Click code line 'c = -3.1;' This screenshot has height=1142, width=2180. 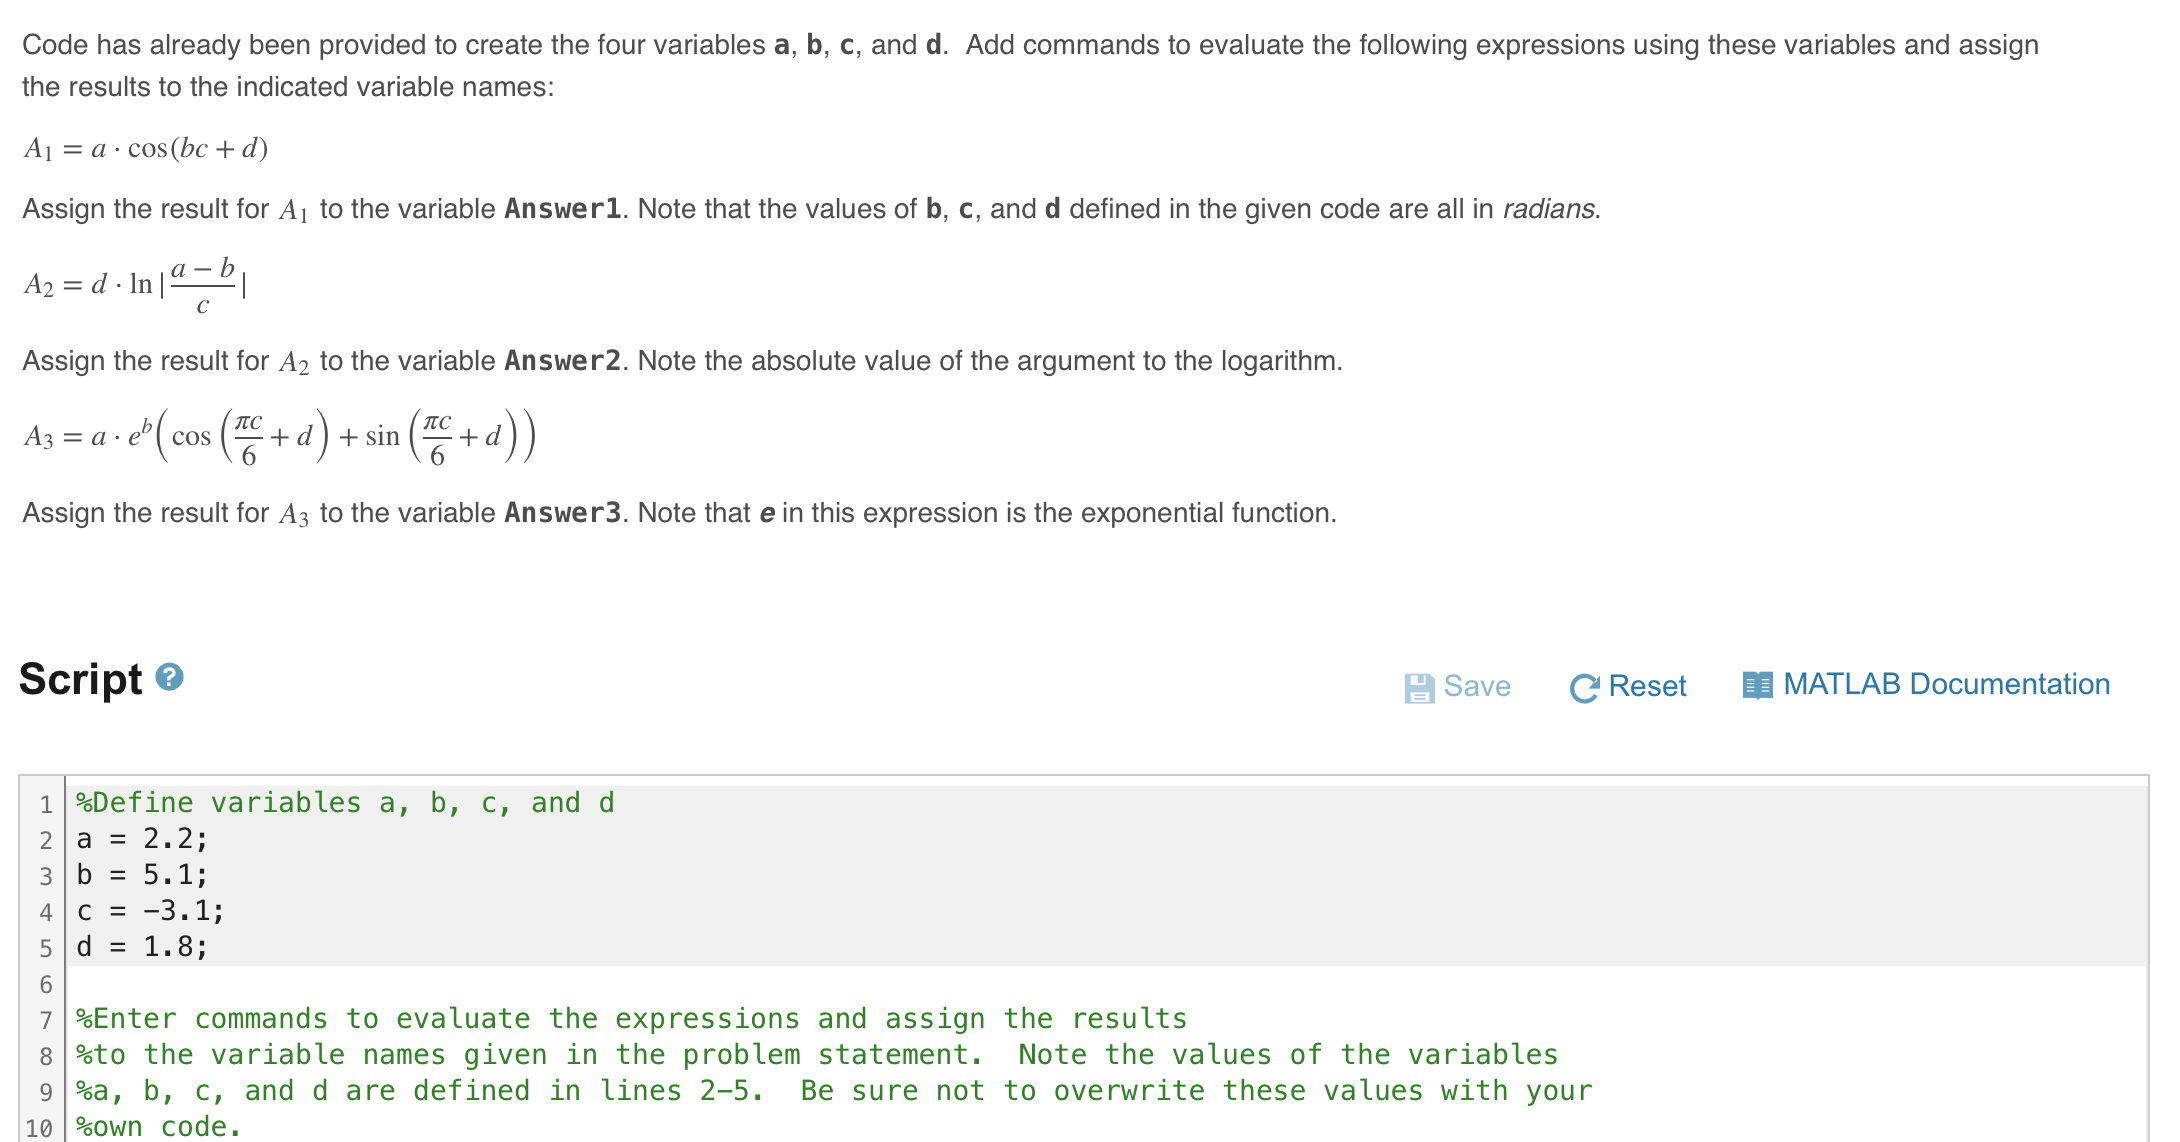coord(148,910)
